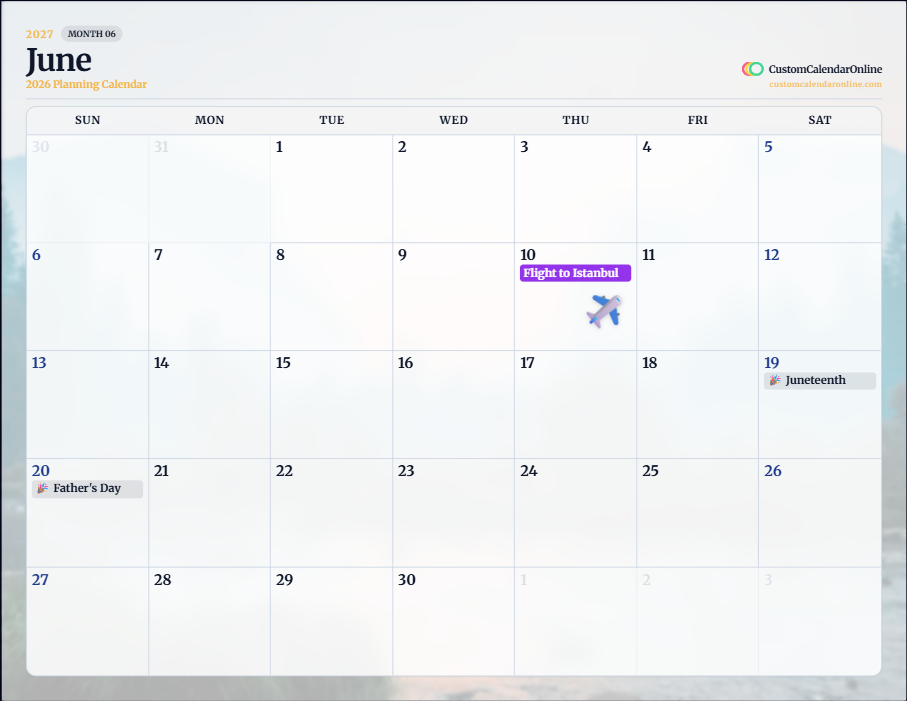Click the 2027 year label
The image size is (907, 701).
click(39, 34)
